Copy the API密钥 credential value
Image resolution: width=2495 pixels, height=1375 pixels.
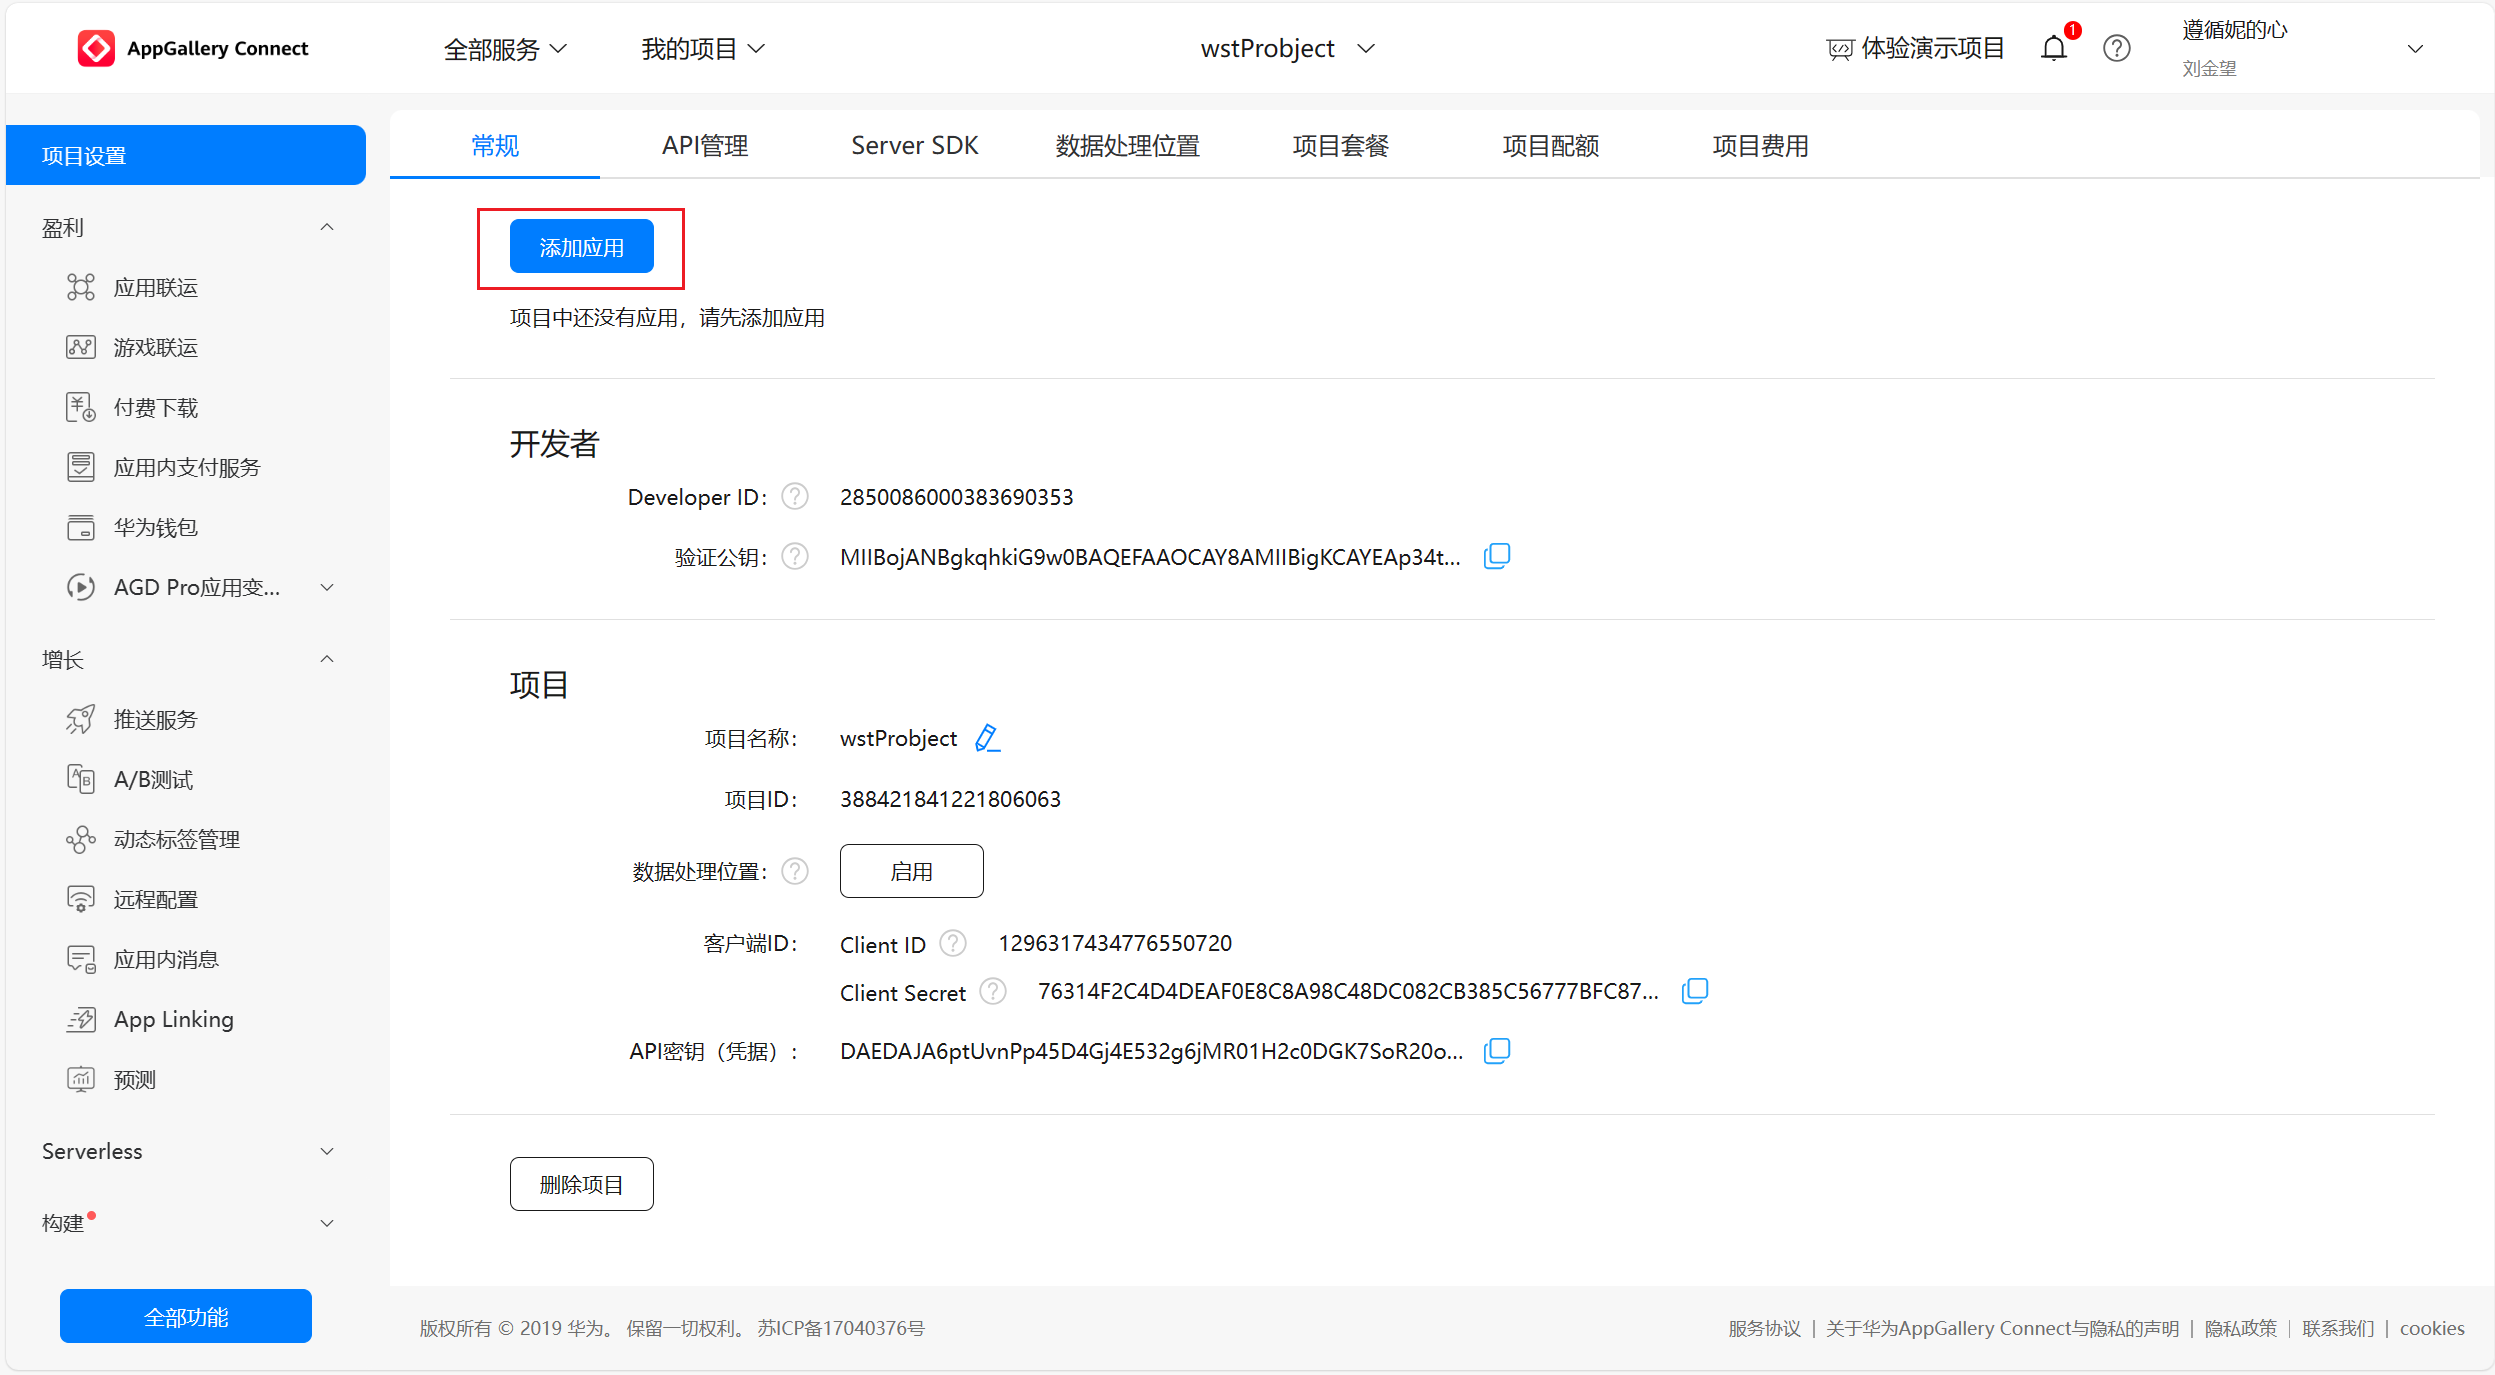pos(1497,1051)
